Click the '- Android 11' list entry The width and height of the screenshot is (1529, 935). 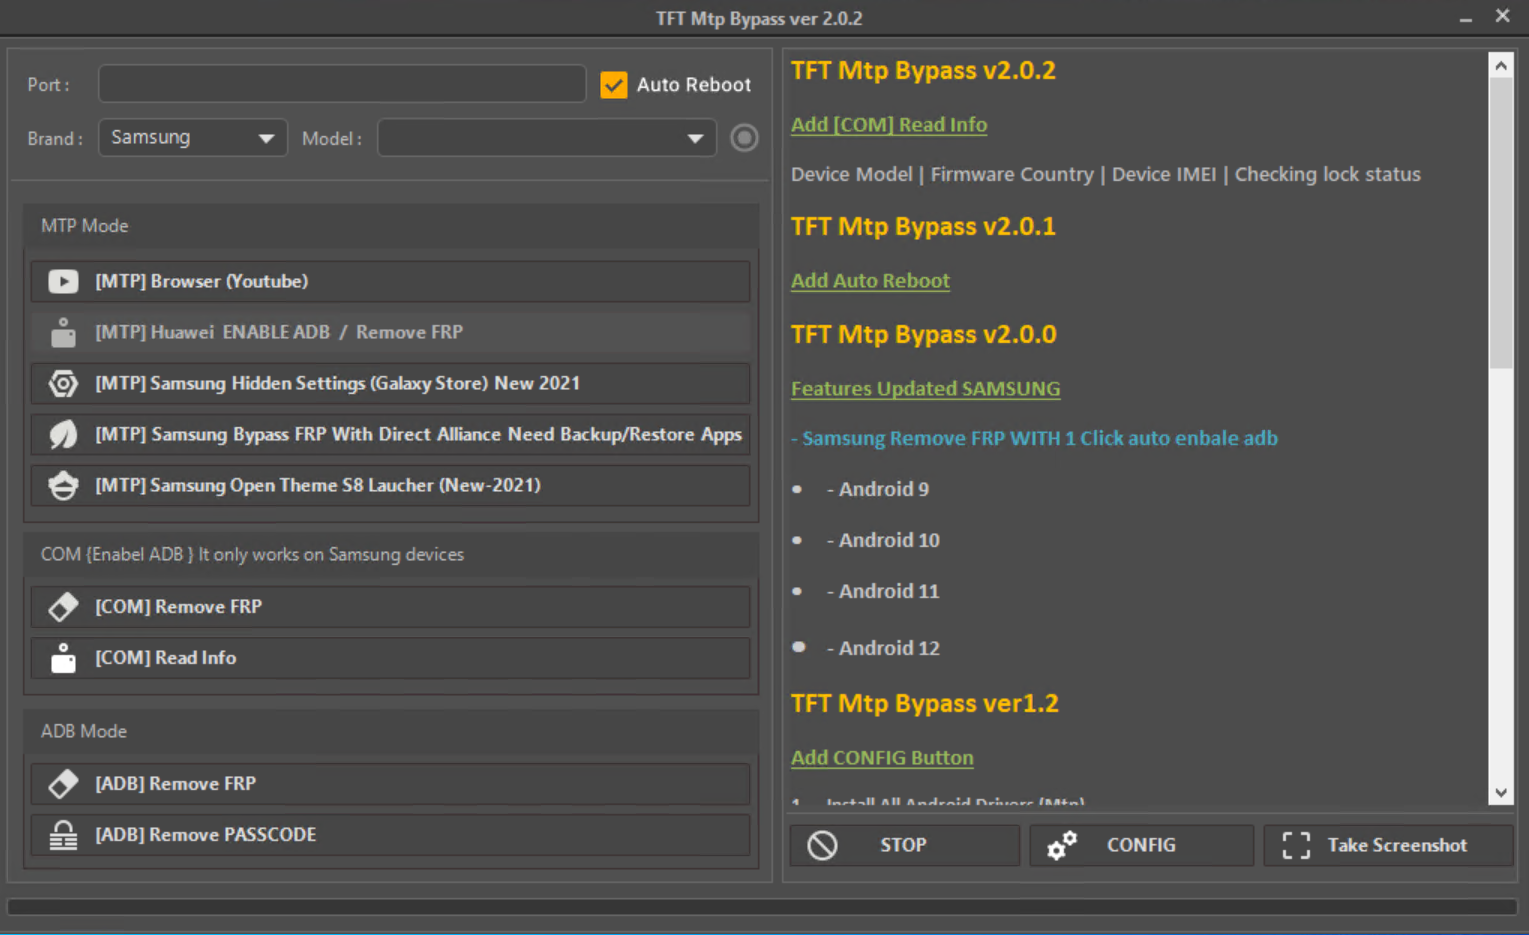tap(883, 591)
